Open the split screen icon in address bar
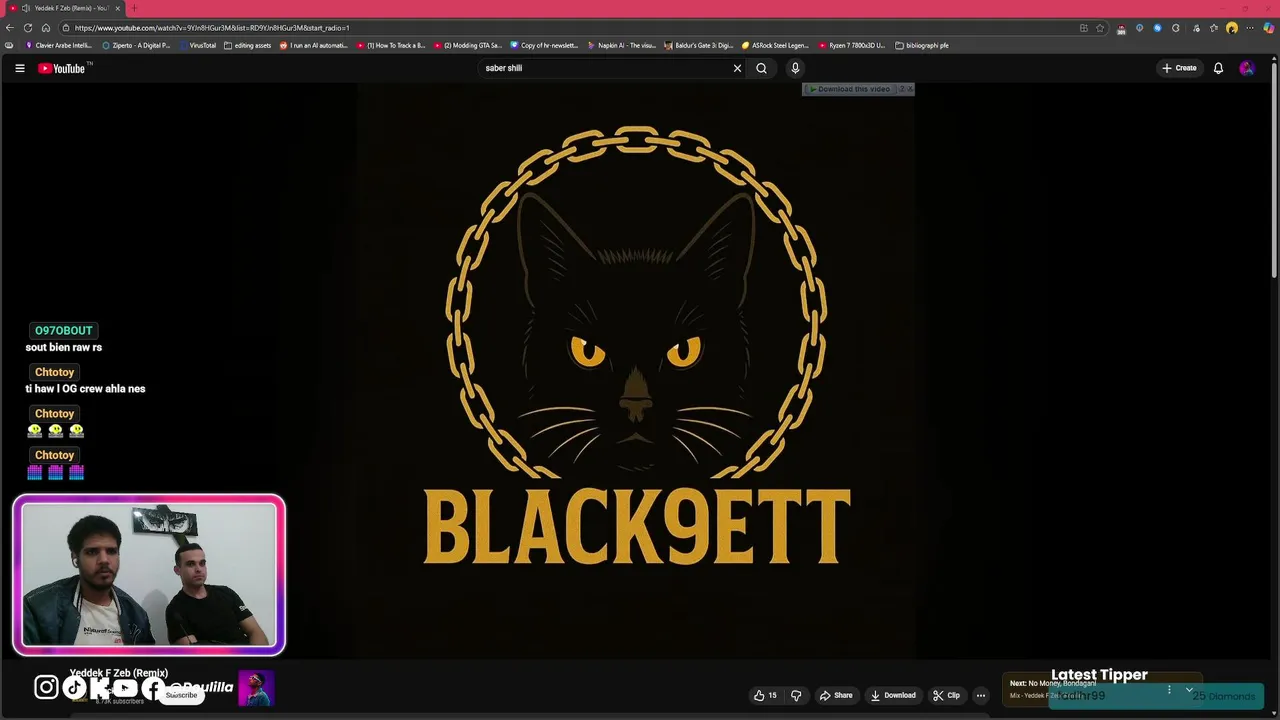1280x720 pixels. click(x=1083, y=28)
